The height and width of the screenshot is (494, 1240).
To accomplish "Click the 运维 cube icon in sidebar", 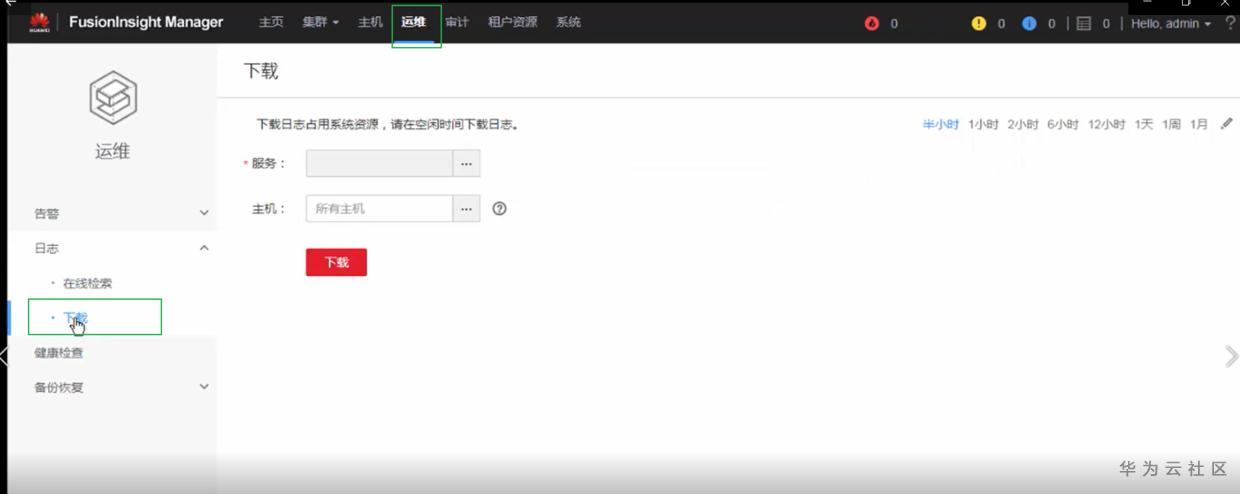I will point(113,97).
